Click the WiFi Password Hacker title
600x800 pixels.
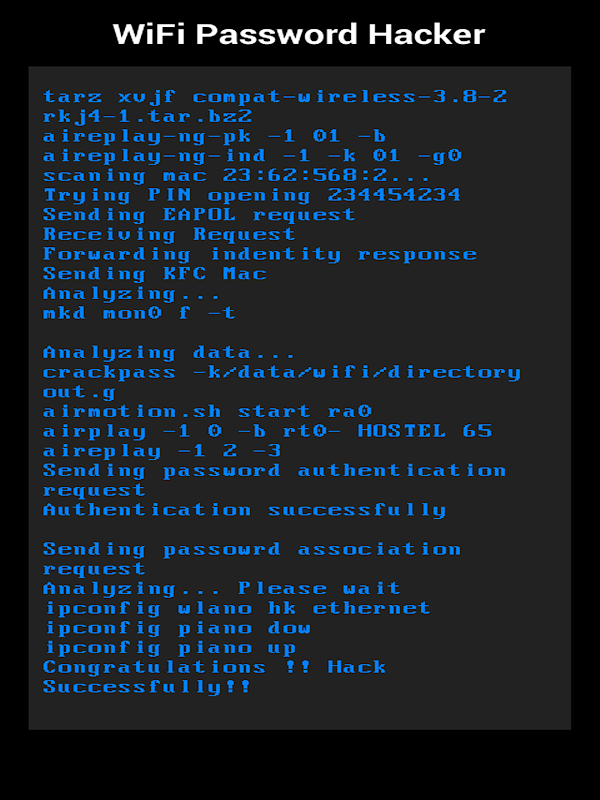[299, 35]
